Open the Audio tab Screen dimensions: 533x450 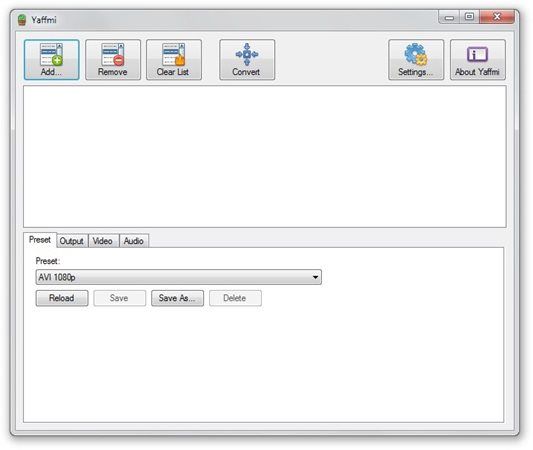point(134,241)
